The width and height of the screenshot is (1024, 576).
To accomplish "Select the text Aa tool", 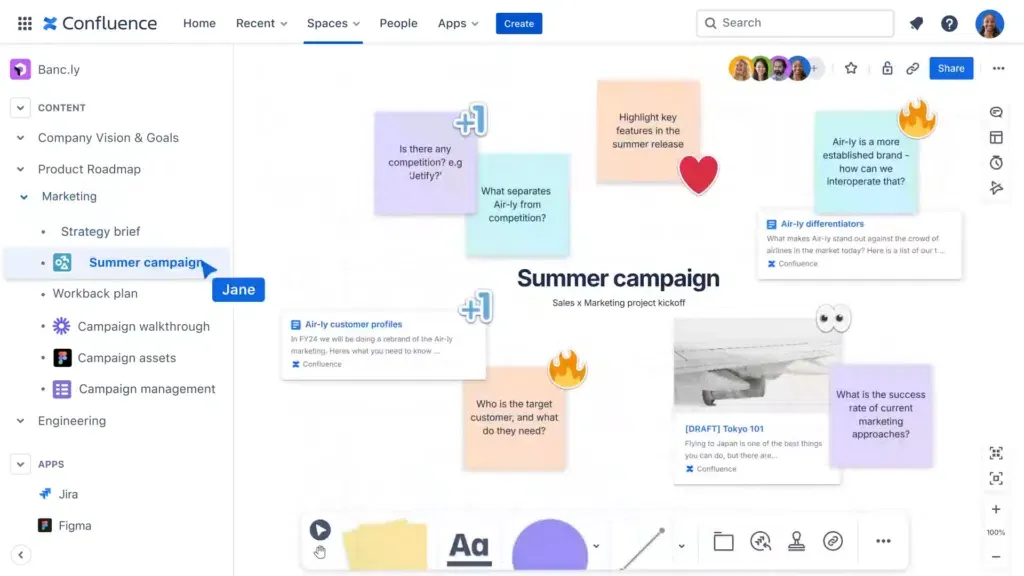I will [x=468, y=545].
